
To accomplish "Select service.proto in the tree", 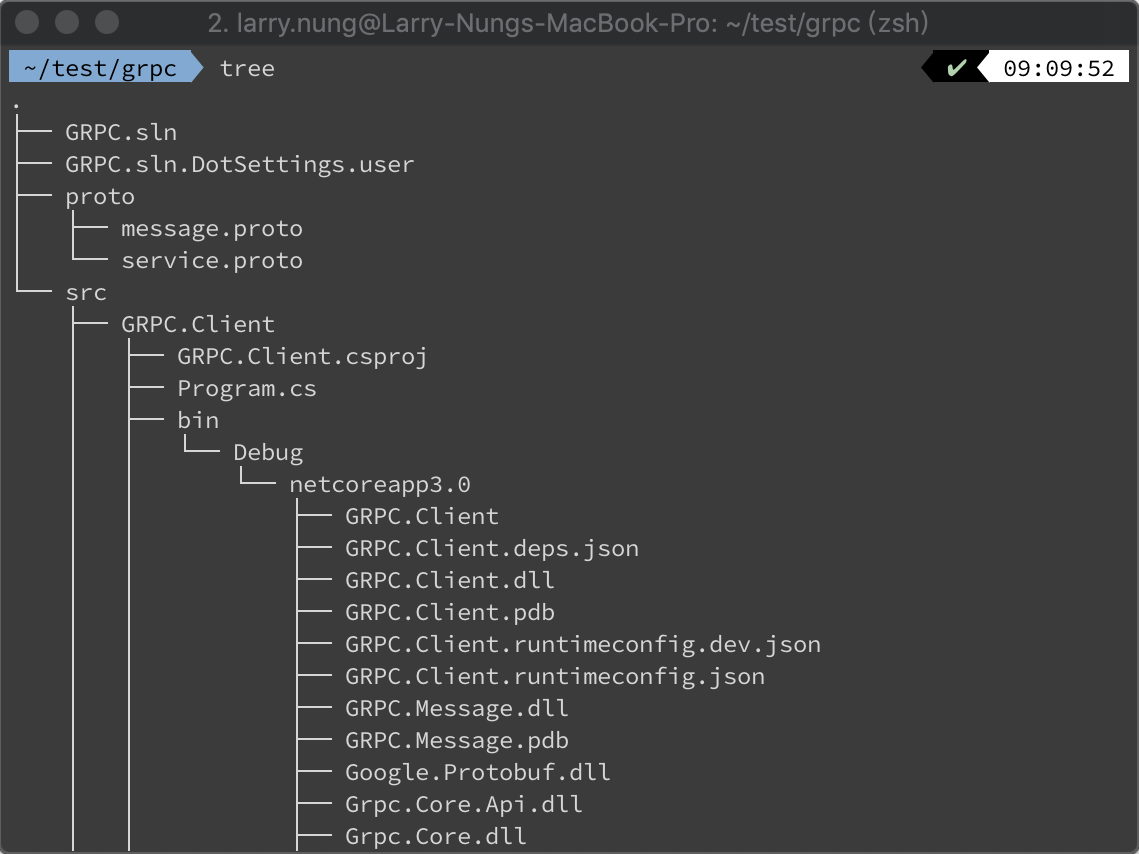I will 212,261.
